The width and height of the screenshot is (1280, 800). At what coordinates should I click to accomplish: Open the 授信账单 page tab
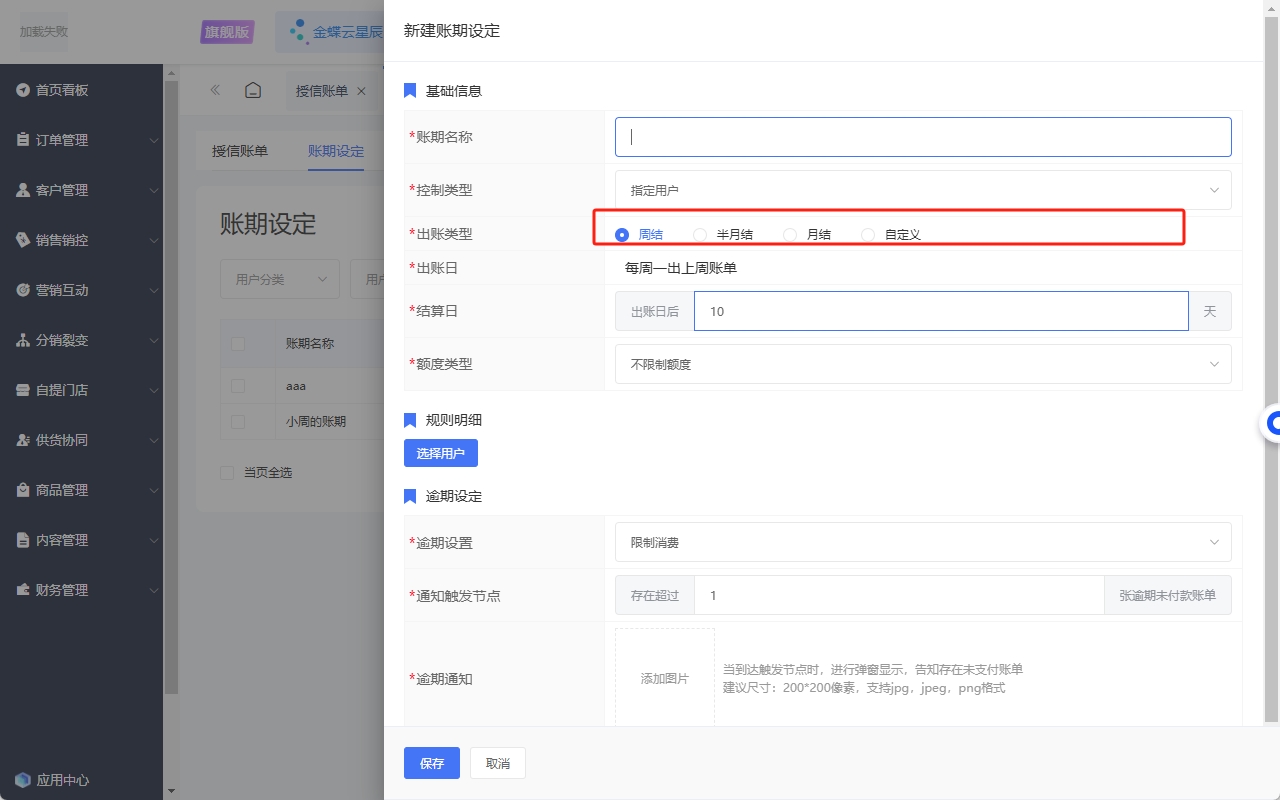click(x=322, y=91)
